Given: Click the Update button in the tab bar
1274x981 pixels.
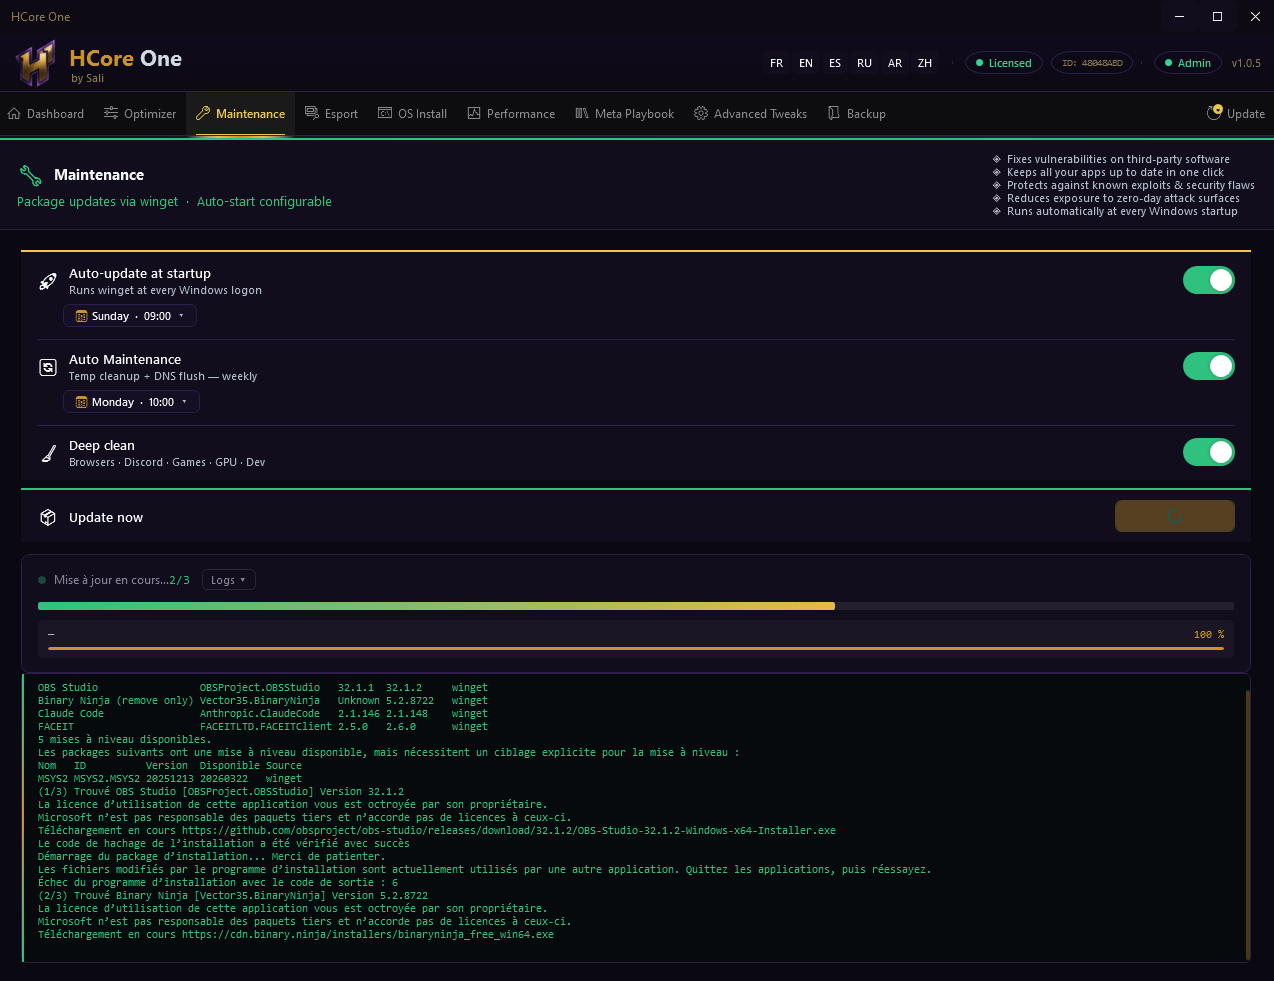Looking at the screenshot, I should pos(1236,114).
